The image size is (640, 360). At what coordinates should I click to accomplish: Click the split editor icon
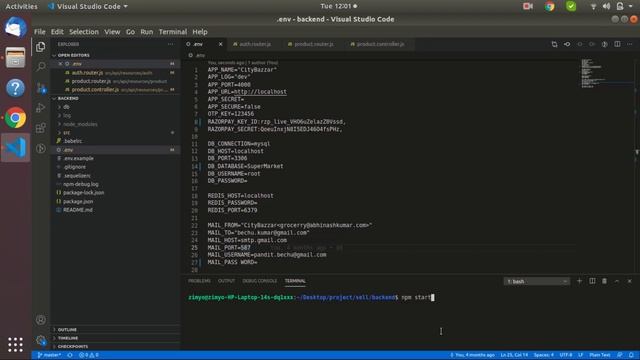point(617,44)
